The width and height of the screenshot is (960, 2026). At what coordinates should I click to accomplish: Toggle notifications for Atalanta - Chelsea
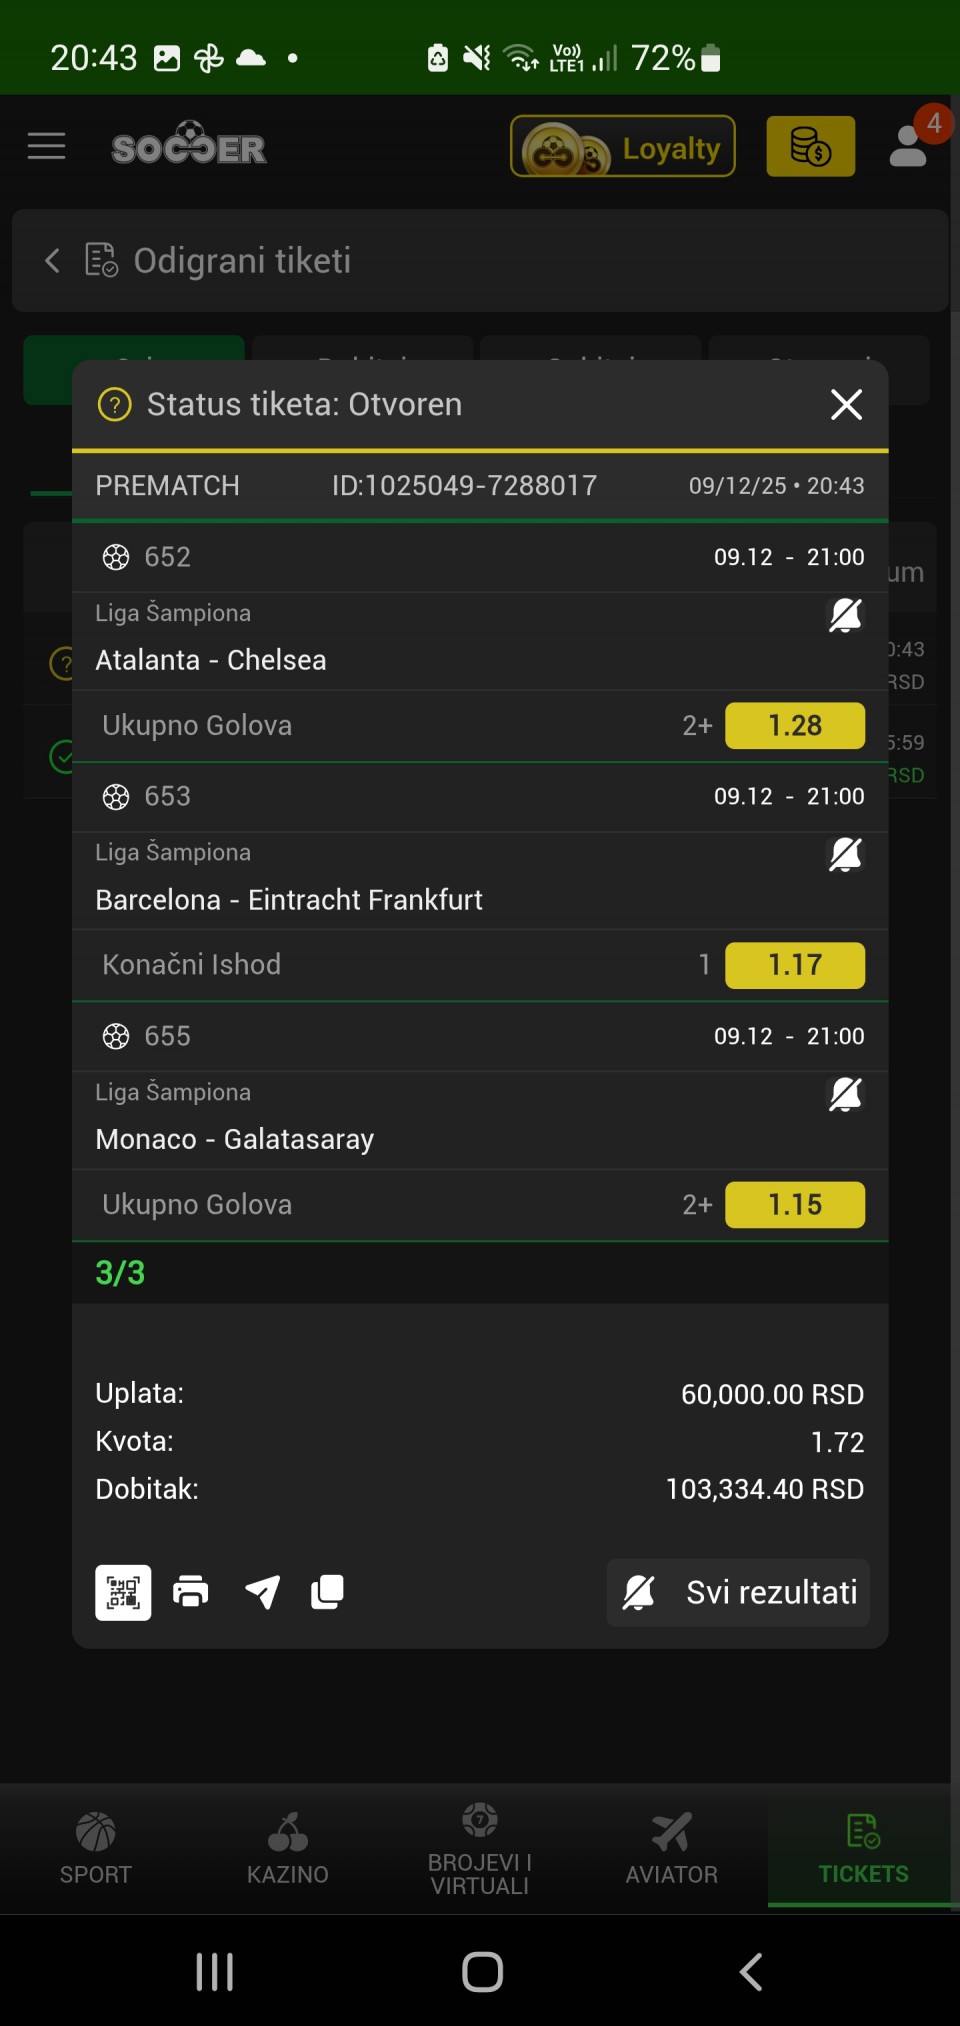[845, 615]
